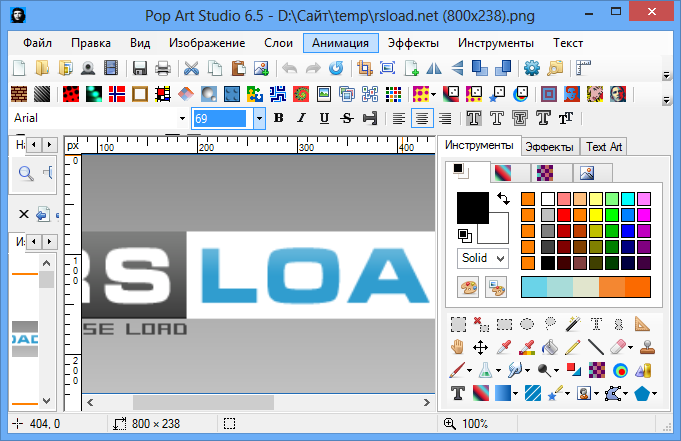The image size is (681, 441).
Task: Open the Эффекты menu
Action: click(x=413, y=43)
